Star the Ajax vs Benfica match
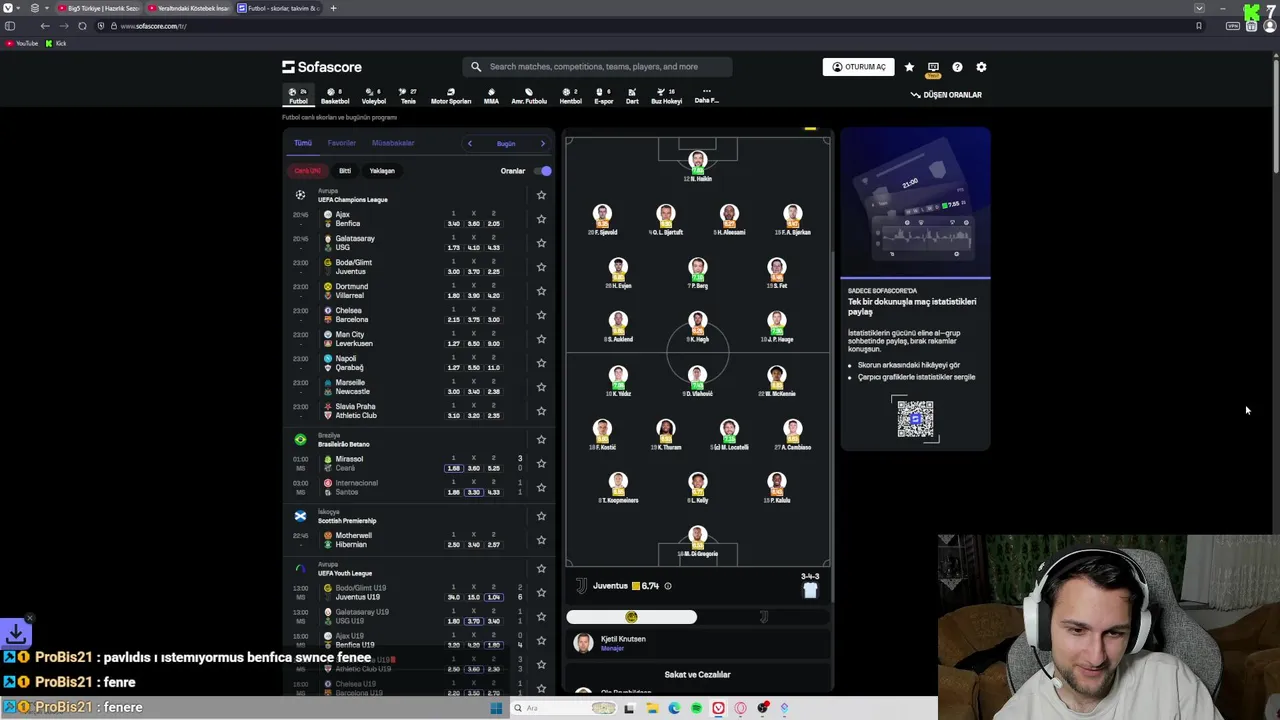This screenshot has height=720, width=1280. (541, 219)
